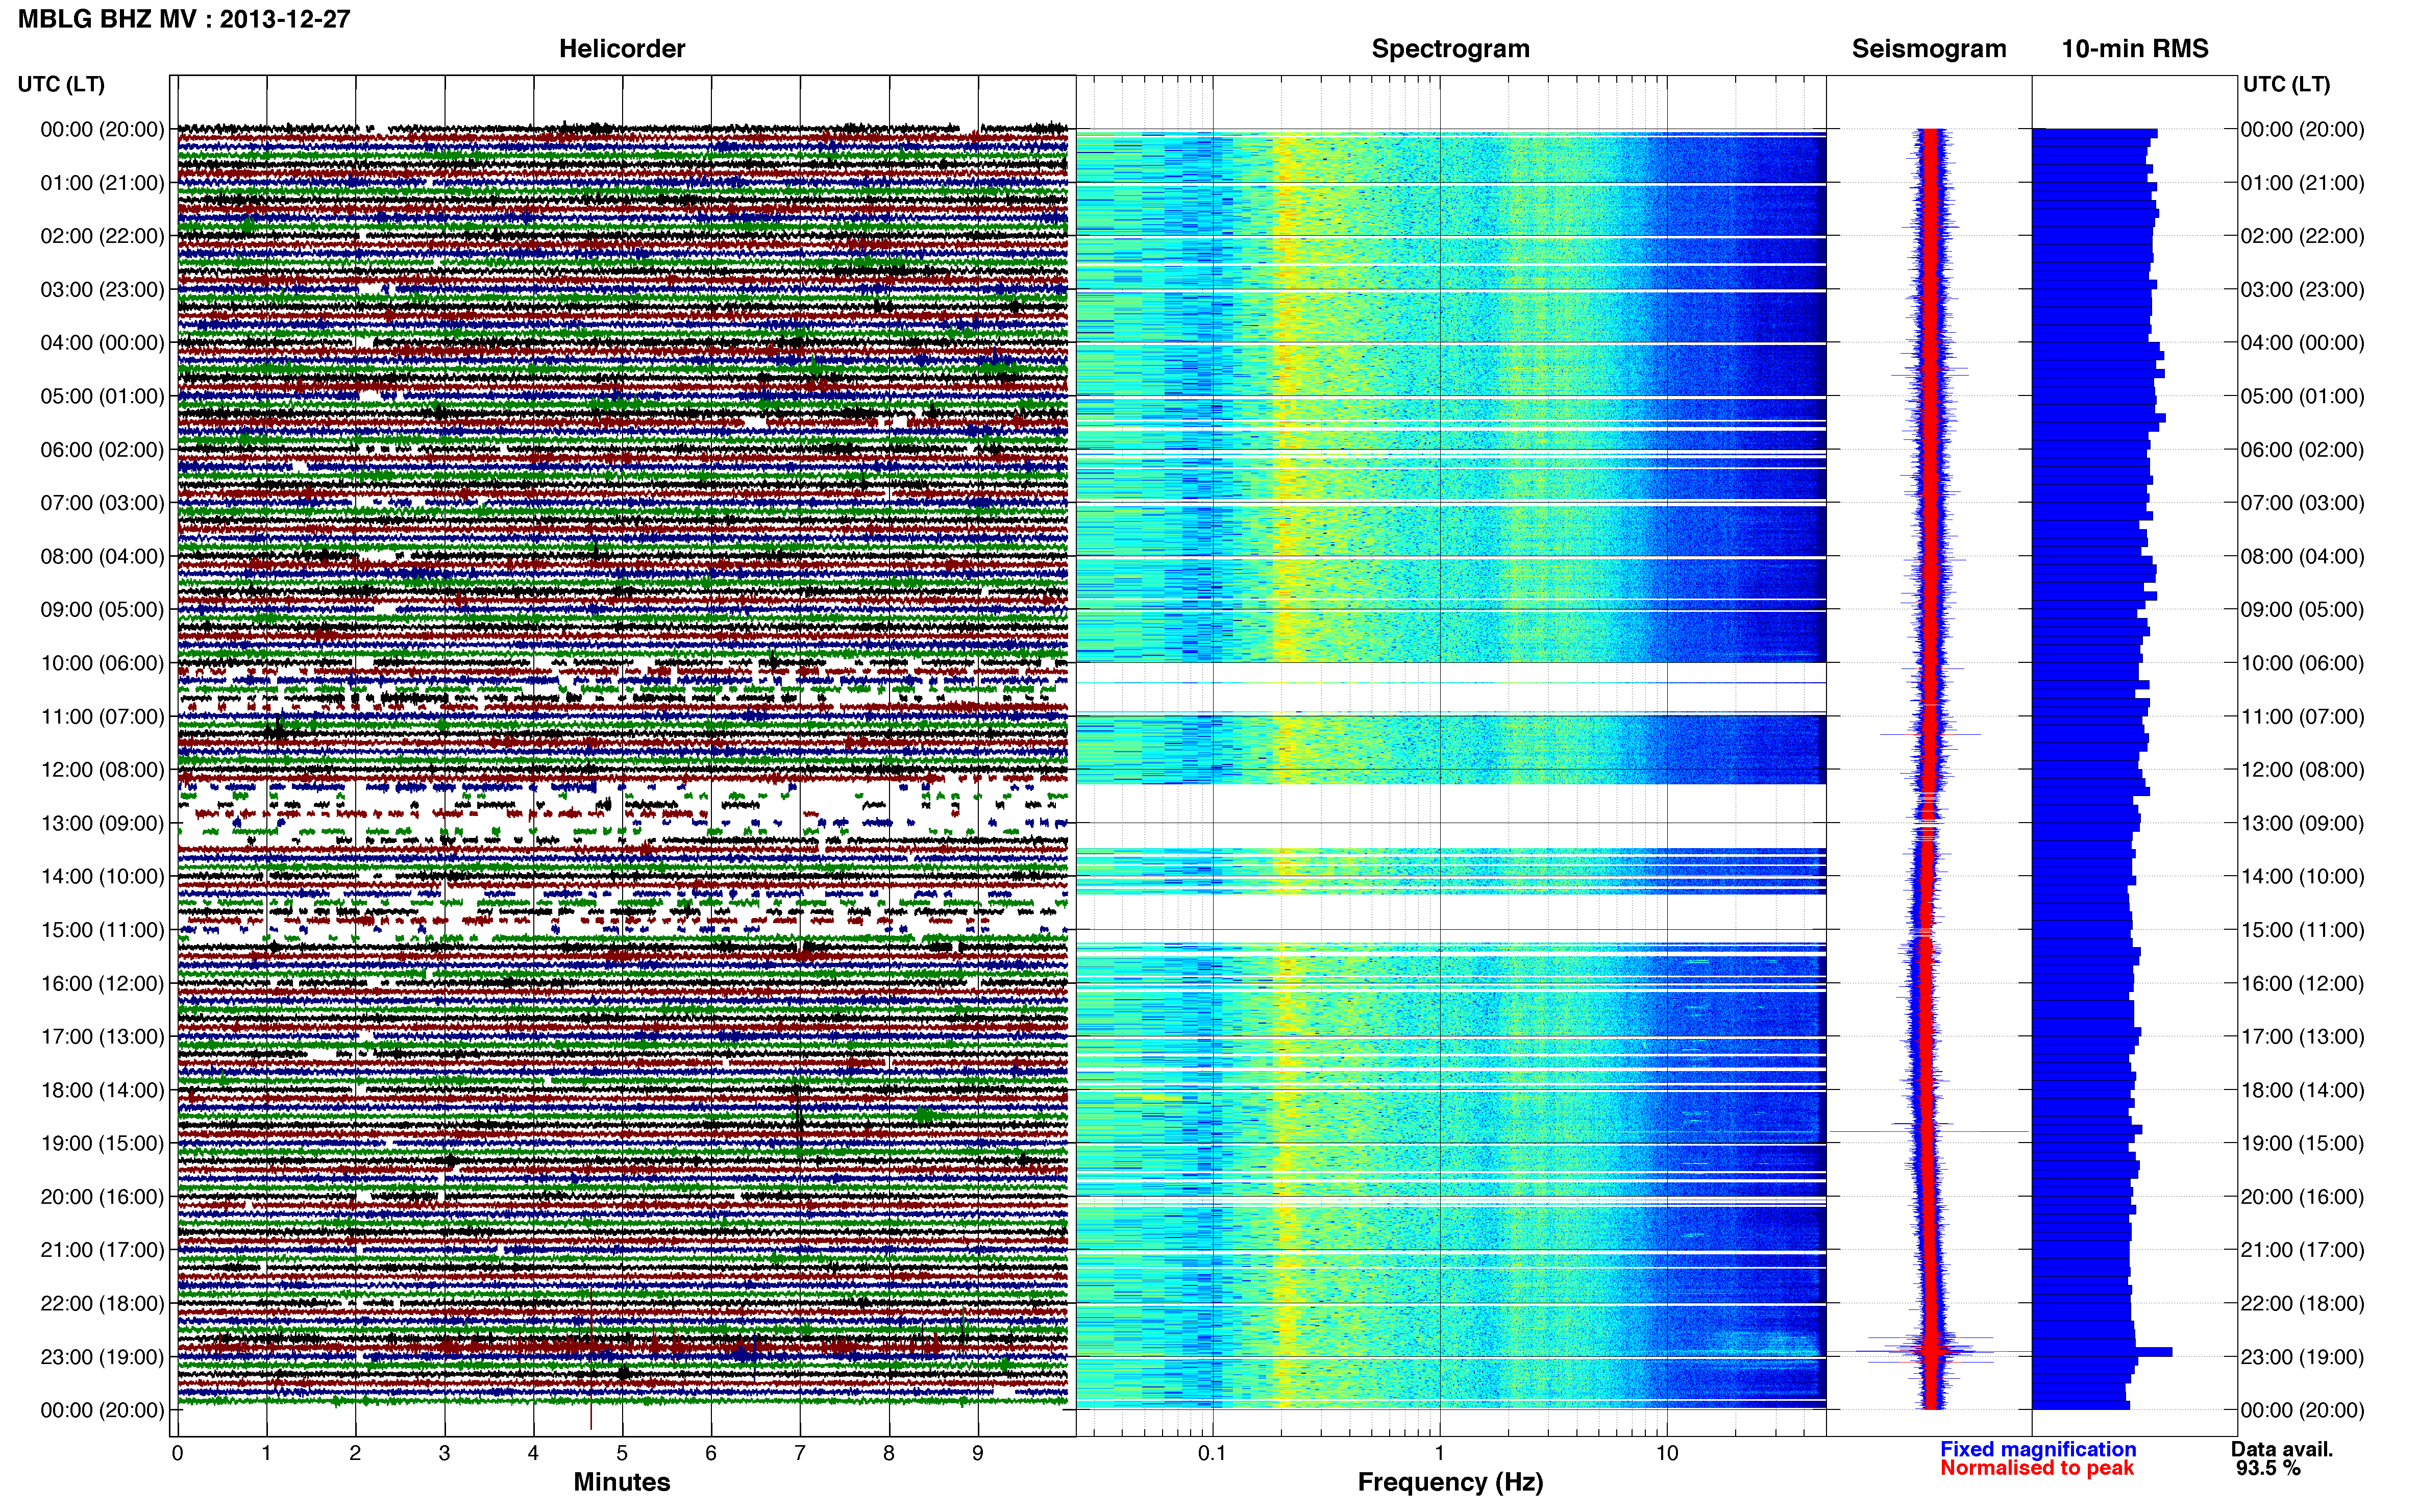Click the 'Helicorder' panel heading
The width and height of the screenshot is (2419, 1512).
622,49
